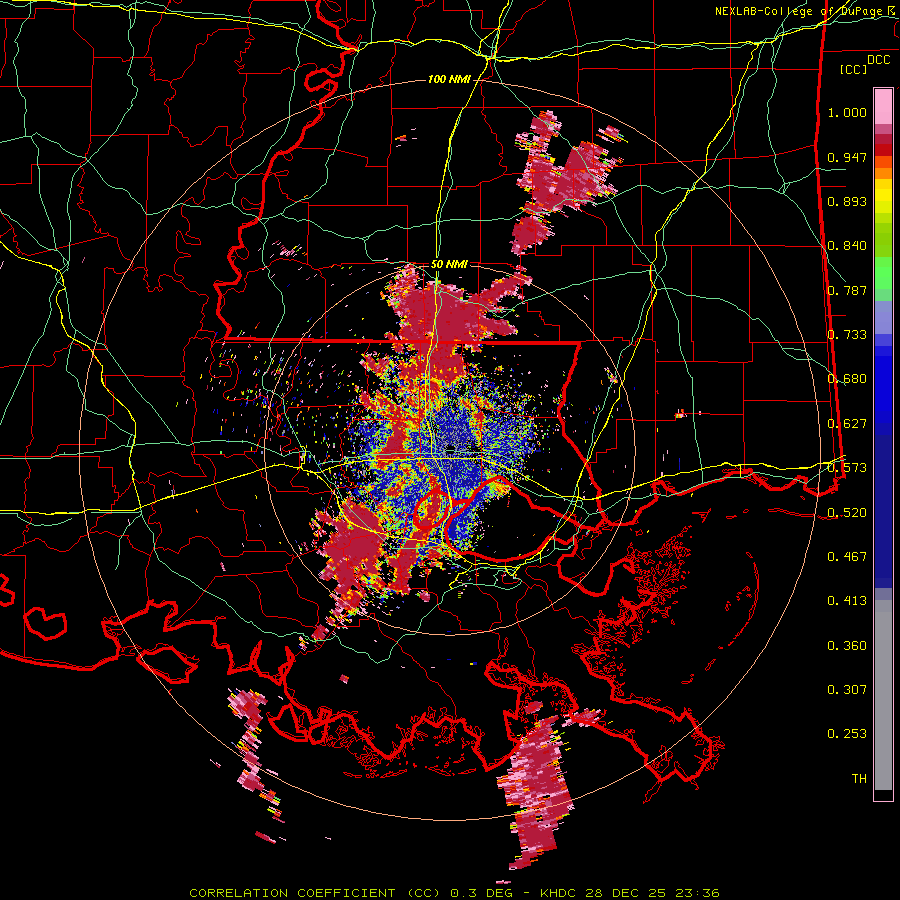Click the 0.520 legend value
The height and width of the screenshot is (900, 900).
[847, 513]
